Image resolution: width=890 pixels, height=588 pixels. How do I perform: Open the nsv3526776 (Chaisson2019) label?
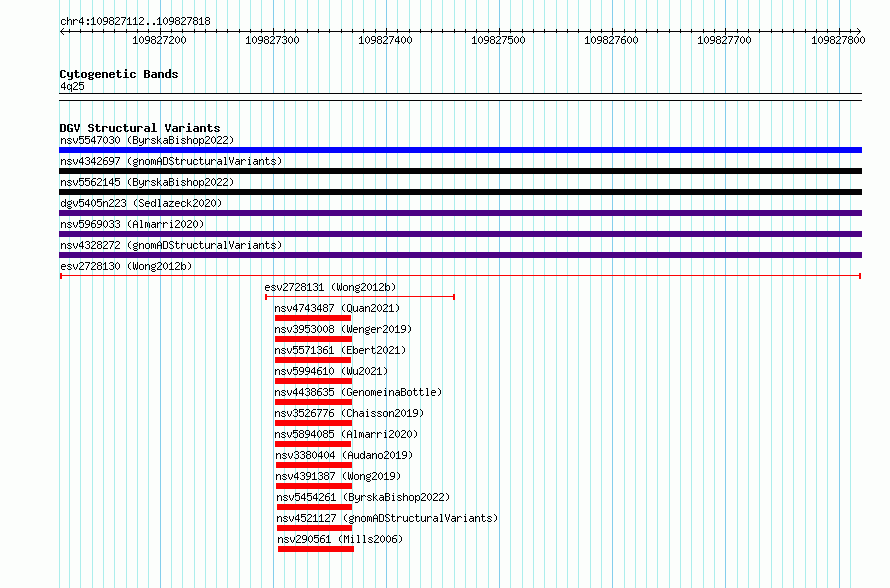pos(349,413)
